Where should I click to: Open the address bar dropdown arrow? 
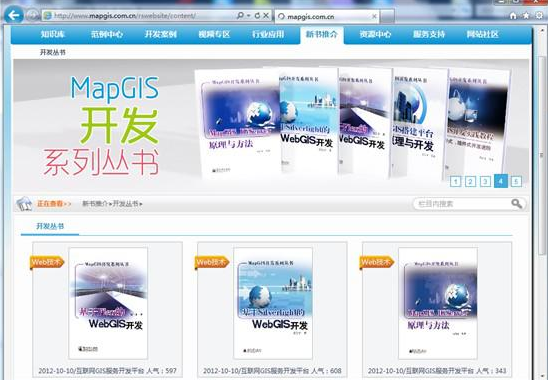coord(248,16)
